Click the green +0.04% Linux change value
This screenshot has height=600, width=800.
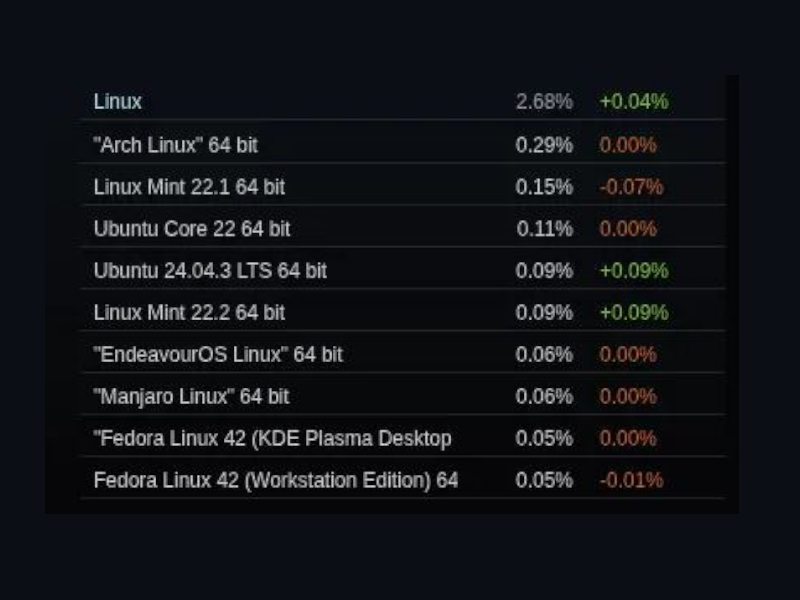click(x=633, y=102)
